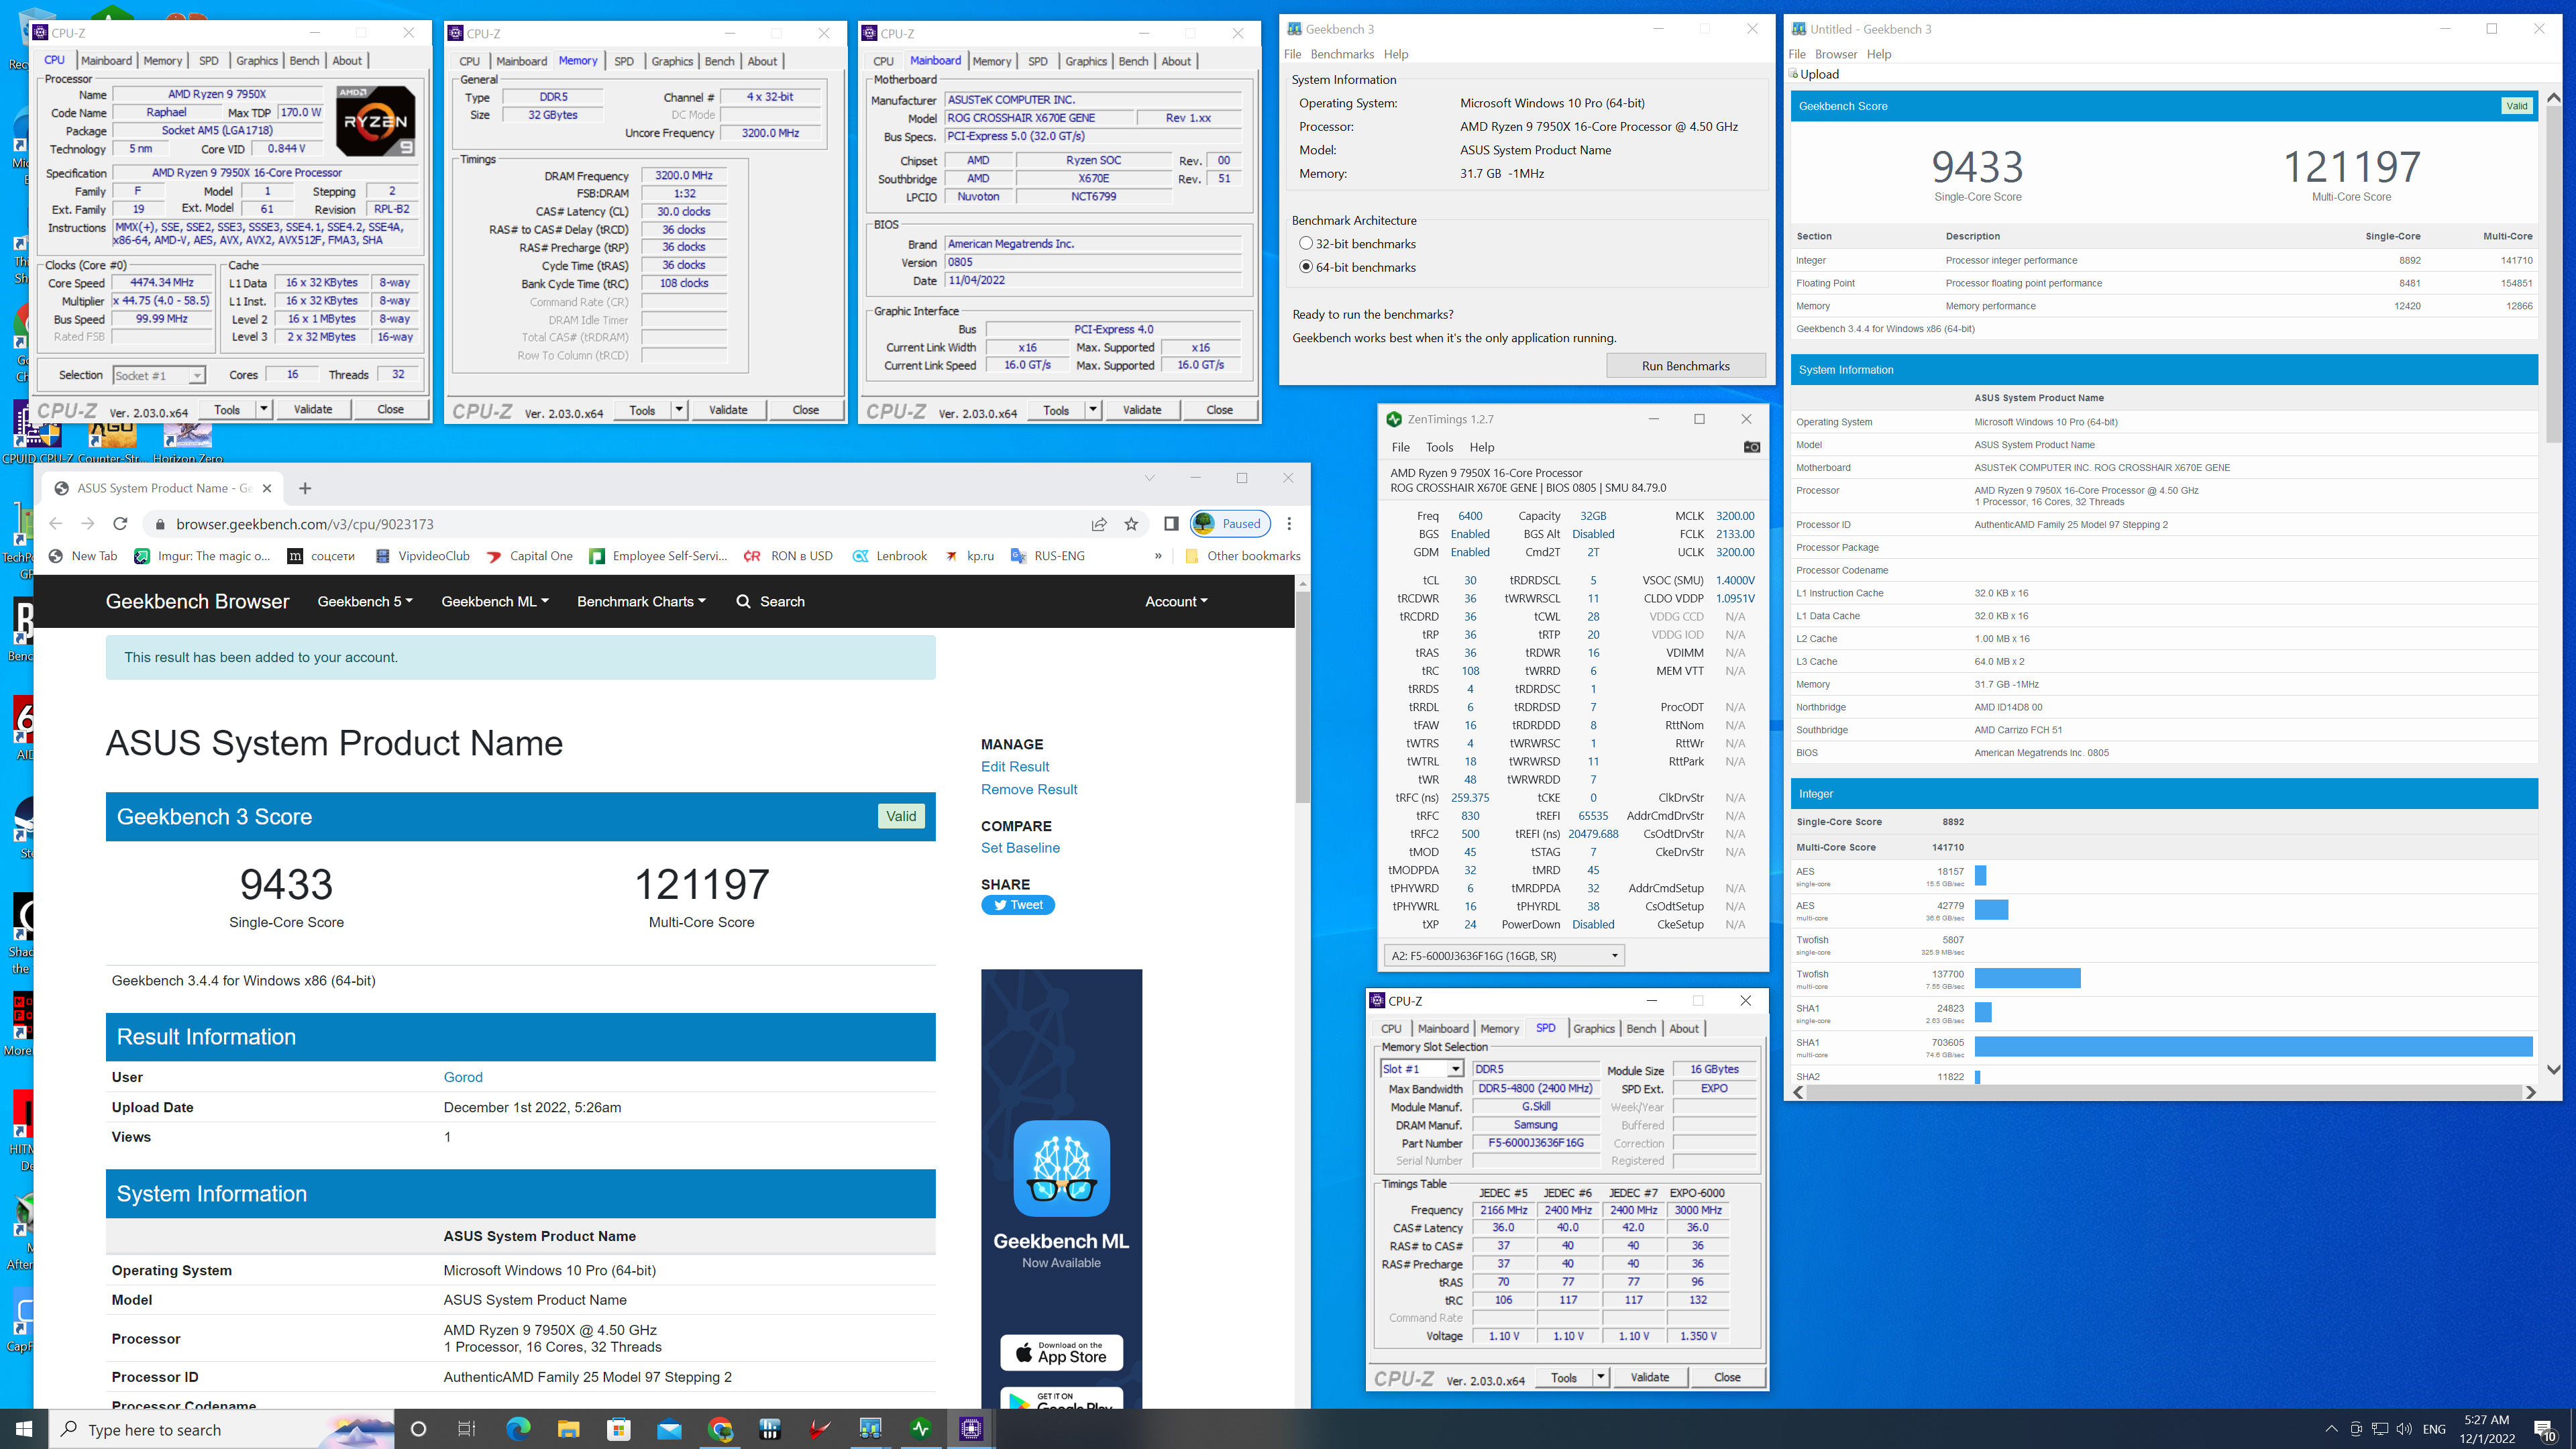Click Validate in CPU-Z SPD window
Image resolution: width=2576 pixels, height=1449 pixels.
click(1649, 1377)
